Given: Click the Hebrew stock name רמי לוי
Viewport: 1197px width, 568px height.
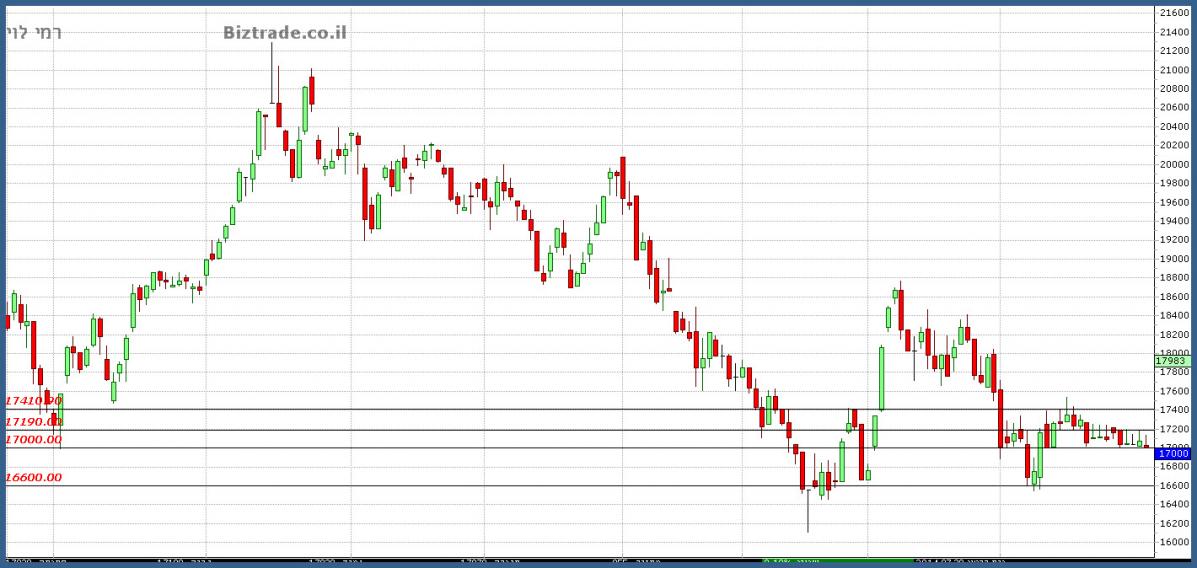Looking at the screenshot, I should (34, 33).
